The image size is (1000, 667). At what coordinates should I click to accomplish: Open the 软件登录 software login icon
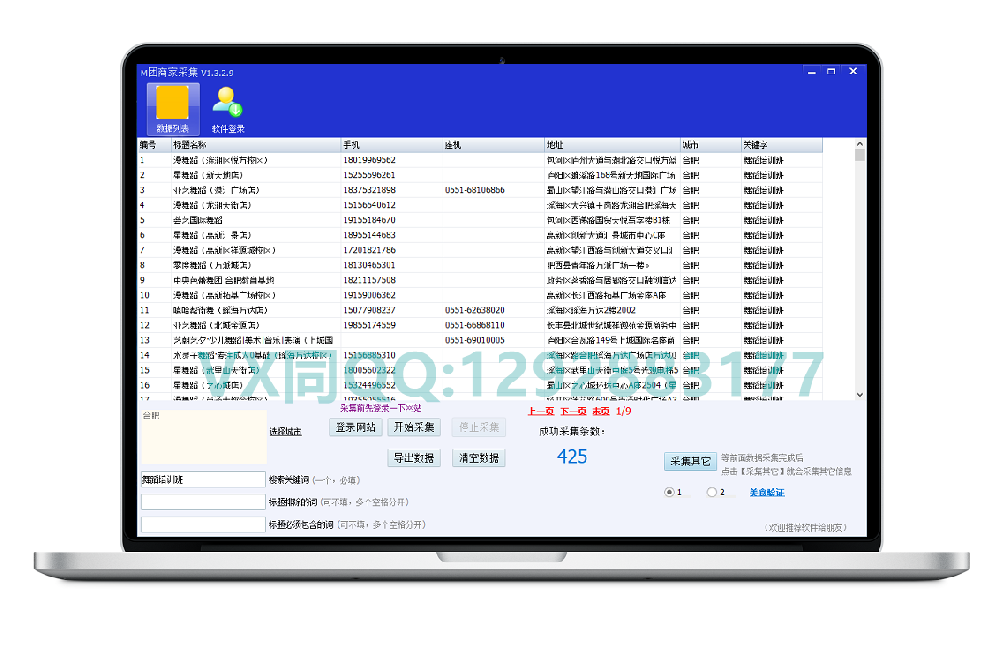click(228, 110)
